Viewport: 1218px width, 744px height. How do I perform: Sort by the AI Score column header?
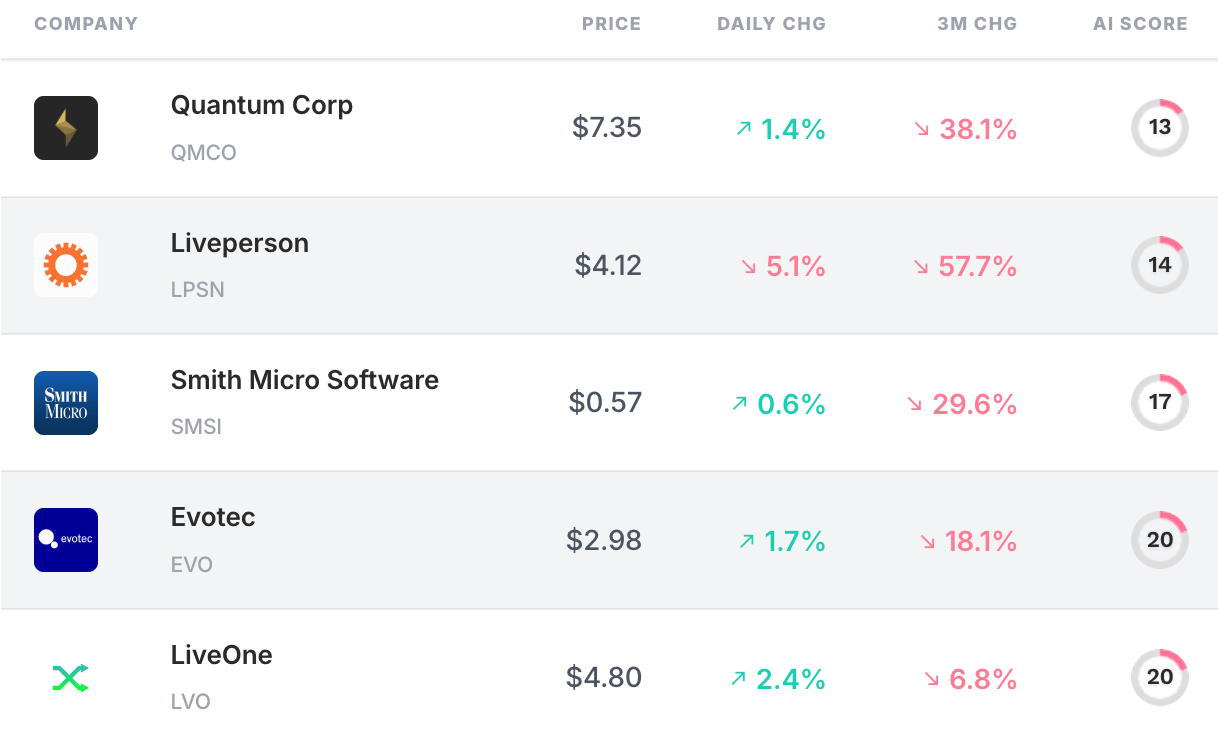1140,24
